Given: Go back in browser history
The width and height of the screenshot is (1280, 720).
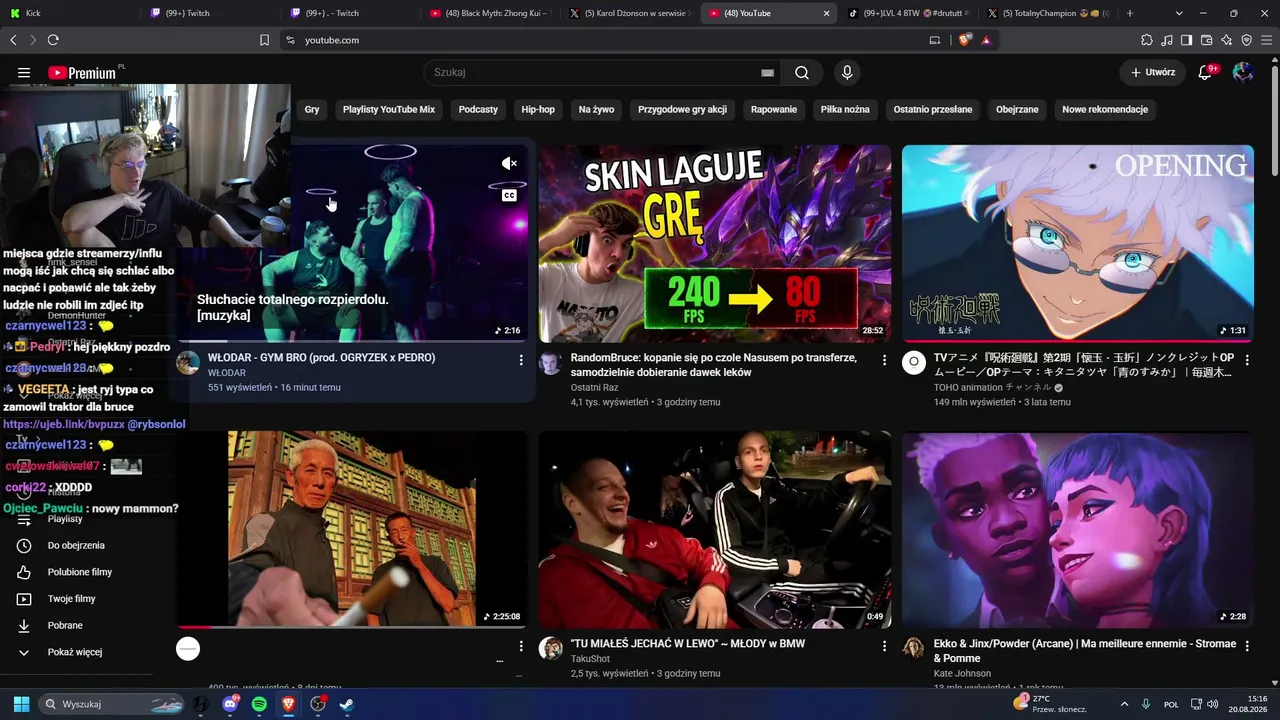Looking at the screenshot, I should (x=13, y=40).
